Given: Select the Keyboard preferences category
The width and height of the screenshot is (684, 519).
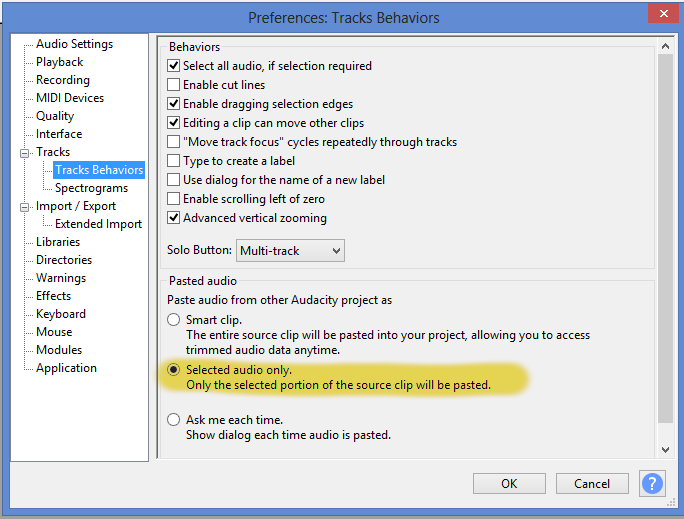Looking at the screenshot, I should [61, 314].
